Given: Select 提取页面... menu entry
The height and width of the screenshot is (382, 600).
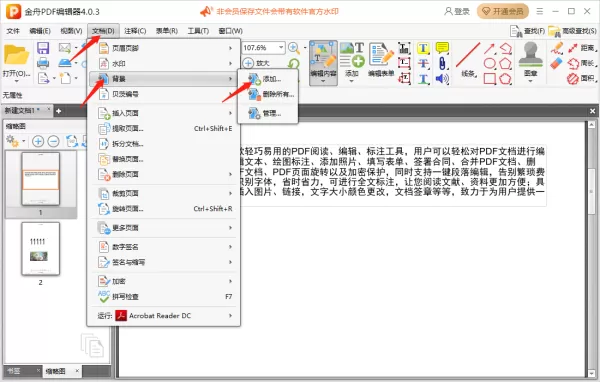Looking at the screenshot, I should coord(164,129).
